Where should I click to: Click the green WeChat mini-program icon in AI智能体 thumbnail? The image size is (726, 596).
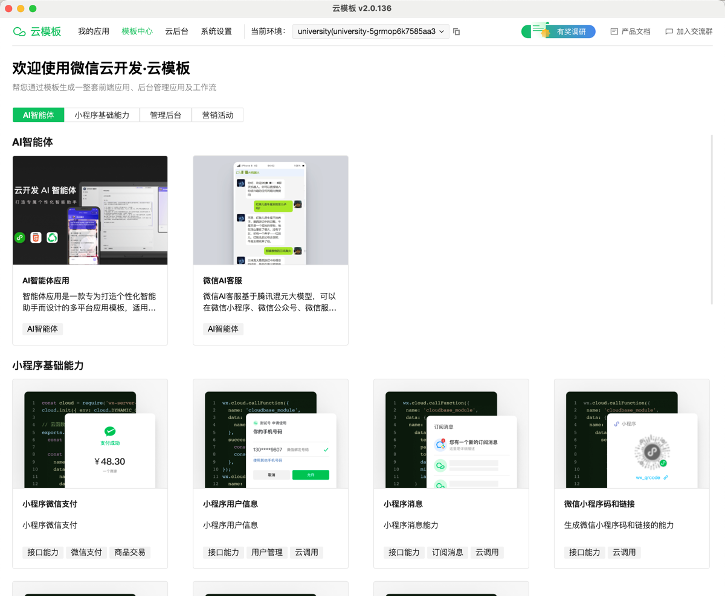point(19,238)
